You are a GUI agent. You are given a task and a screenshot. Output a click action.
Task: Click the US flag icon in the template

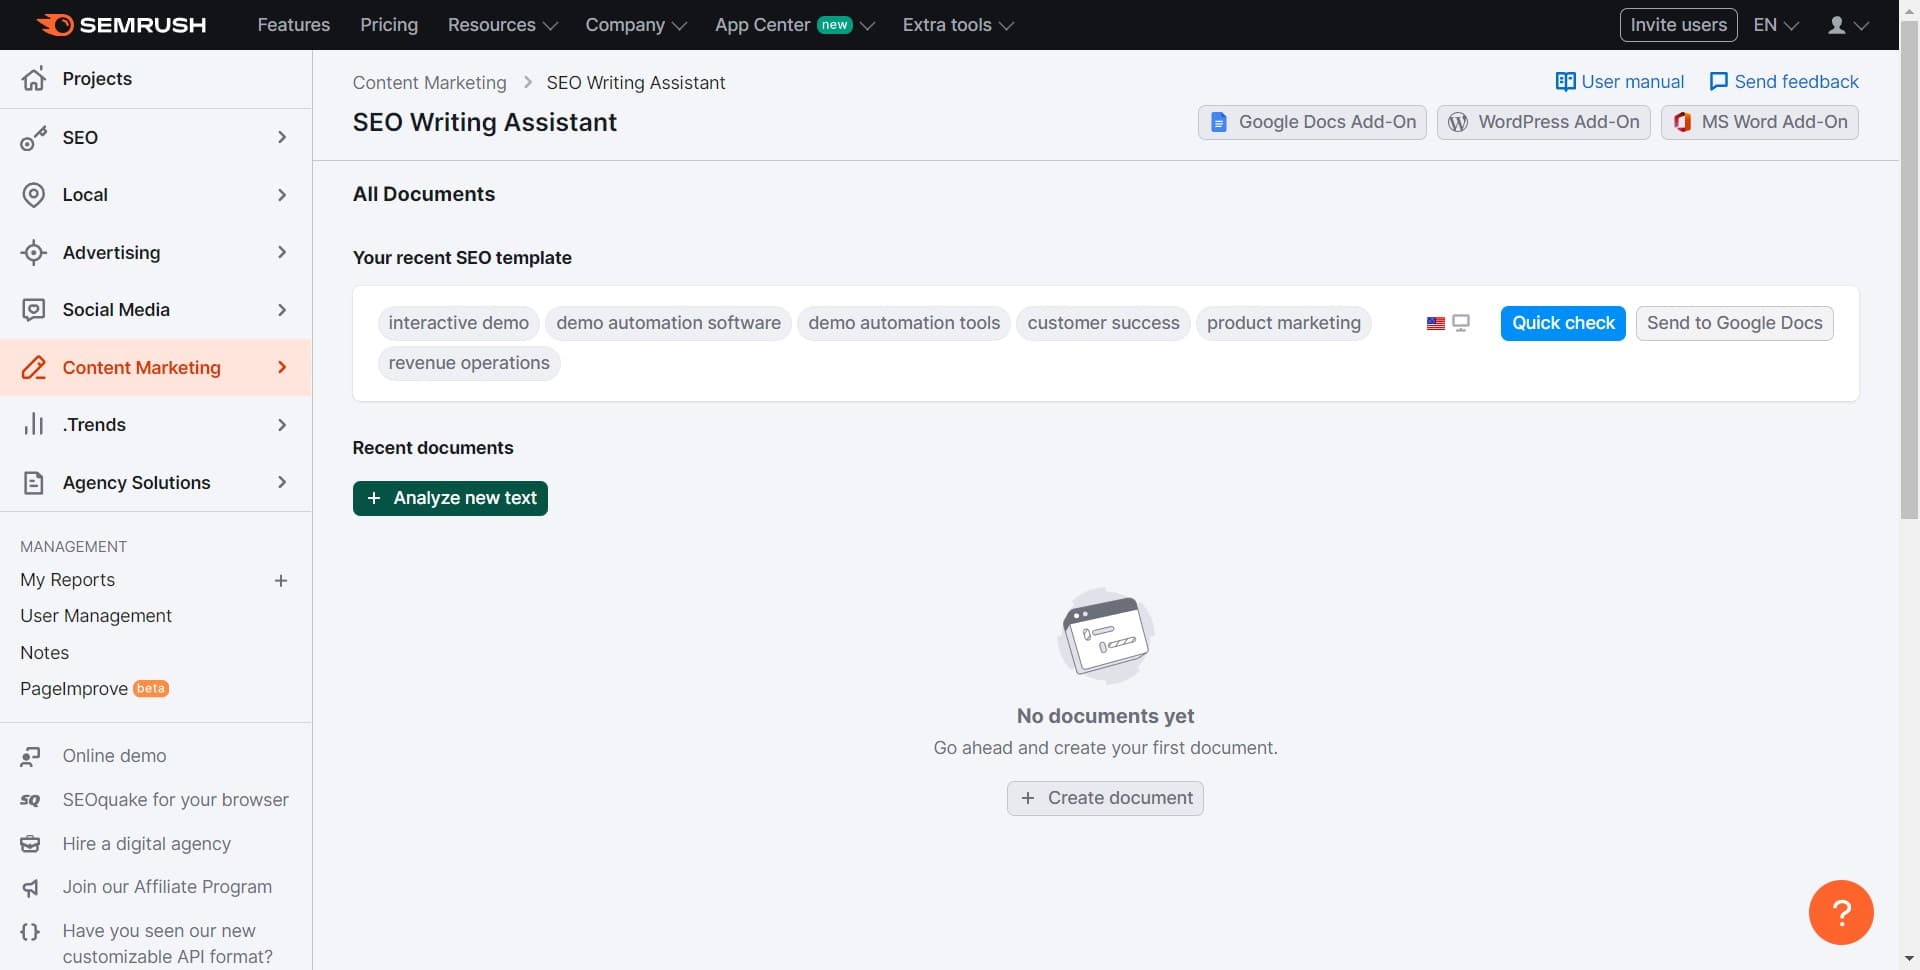(1435, 323)
